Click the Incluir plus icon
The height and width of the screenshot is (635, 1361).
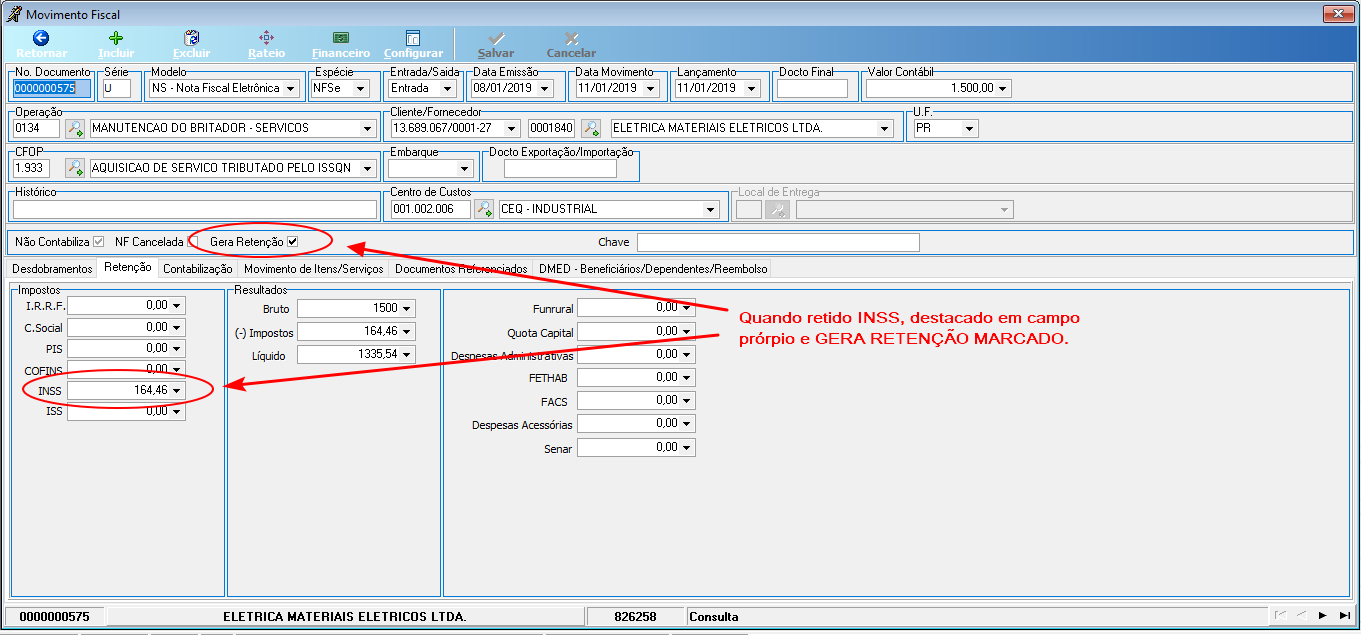point(116,38)
